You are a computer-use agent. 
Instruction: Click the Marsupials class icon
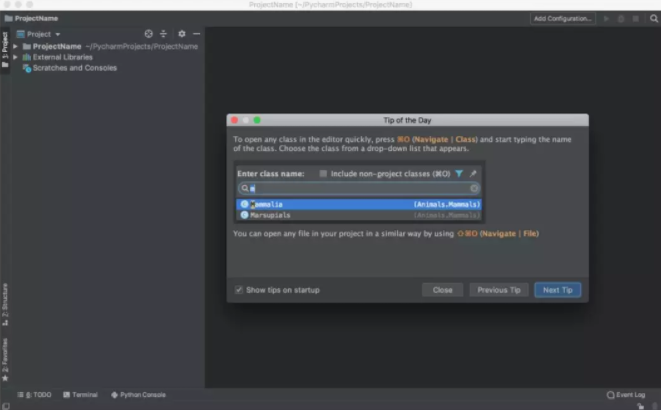point(244,215)
